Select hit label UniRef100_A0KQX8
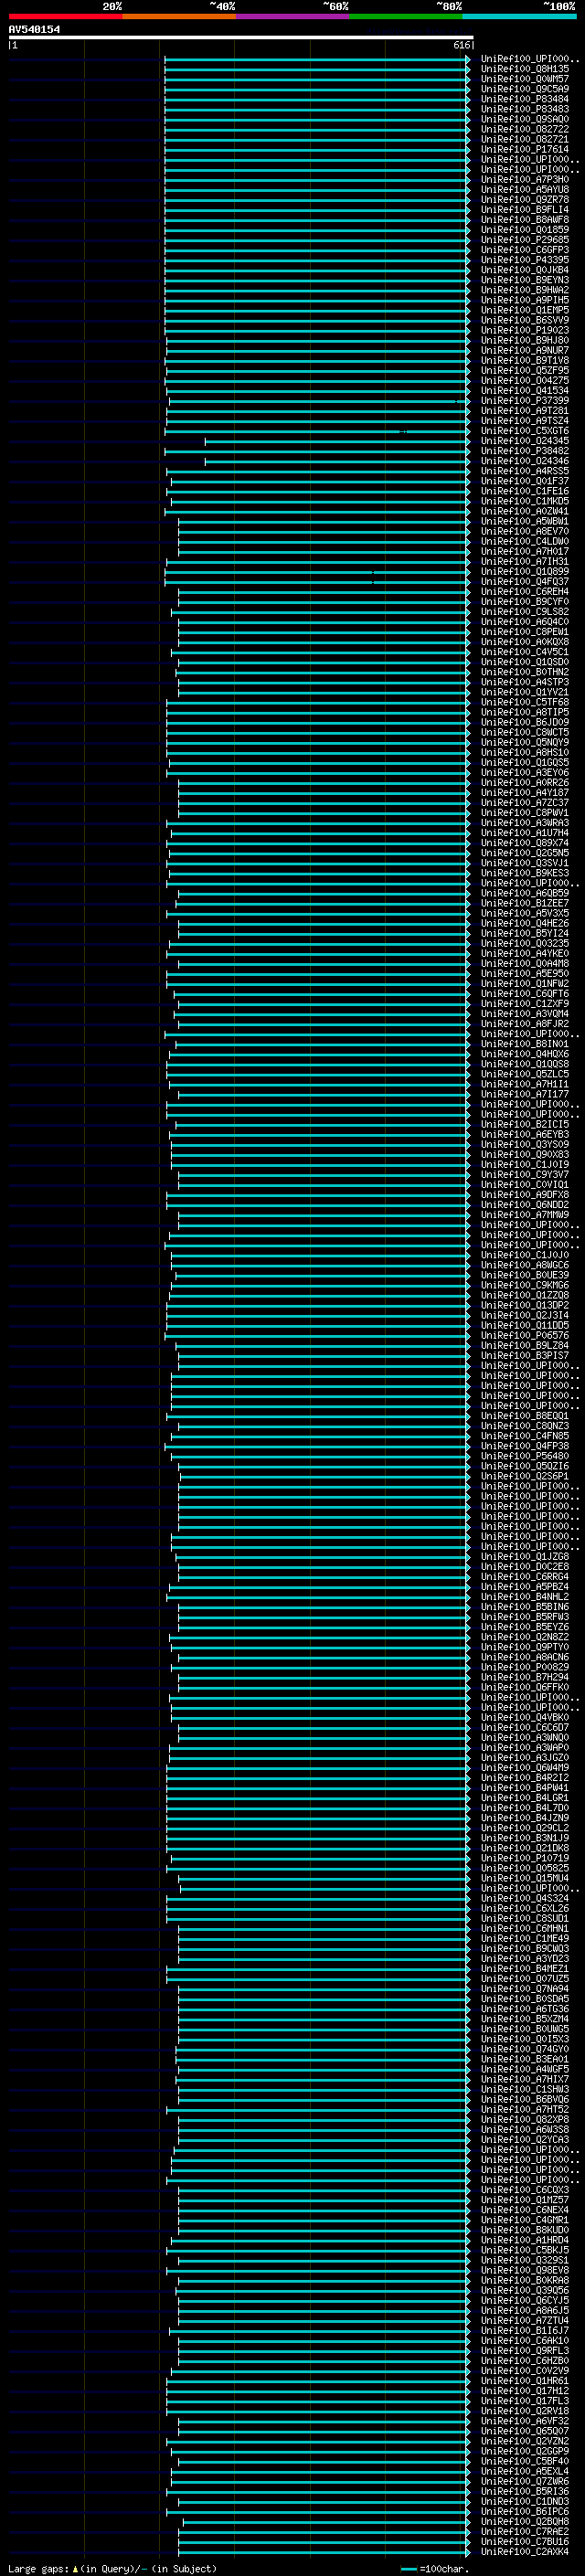585x2576 pixels. 525,642
